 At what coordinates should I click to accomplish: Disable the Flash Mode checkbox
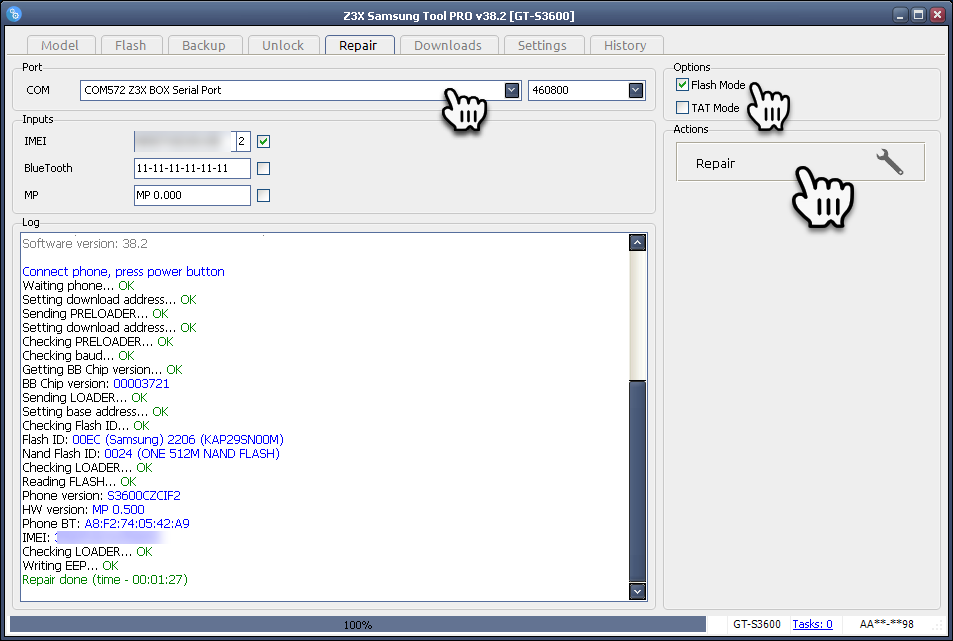coord(683,85)
